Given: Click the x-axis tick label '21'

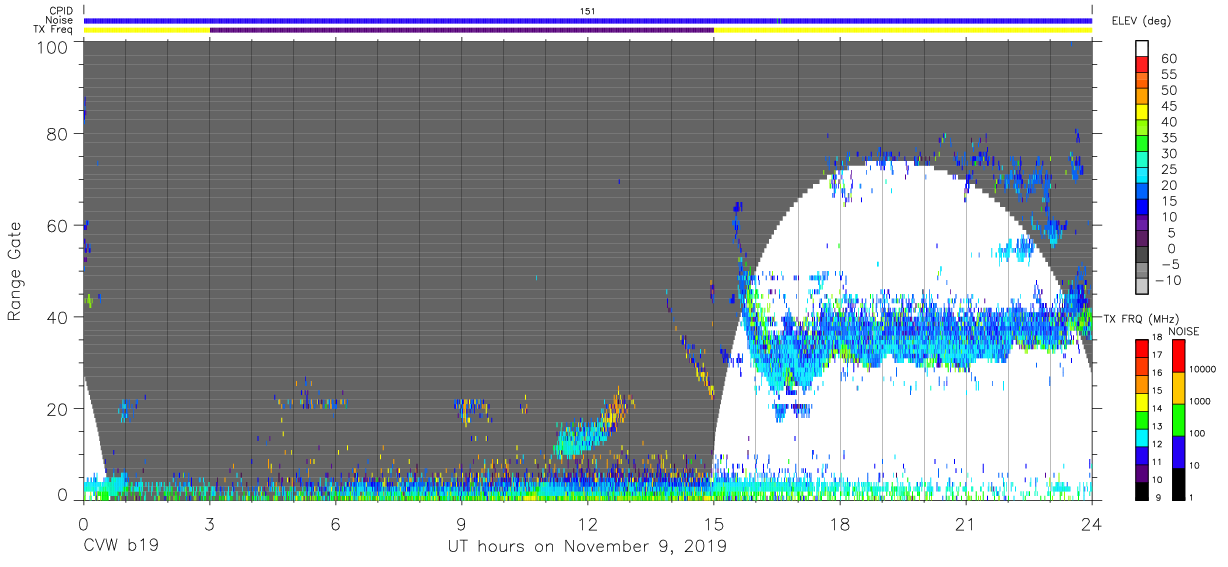Looking at the screenshot, I should click(966, 523).
